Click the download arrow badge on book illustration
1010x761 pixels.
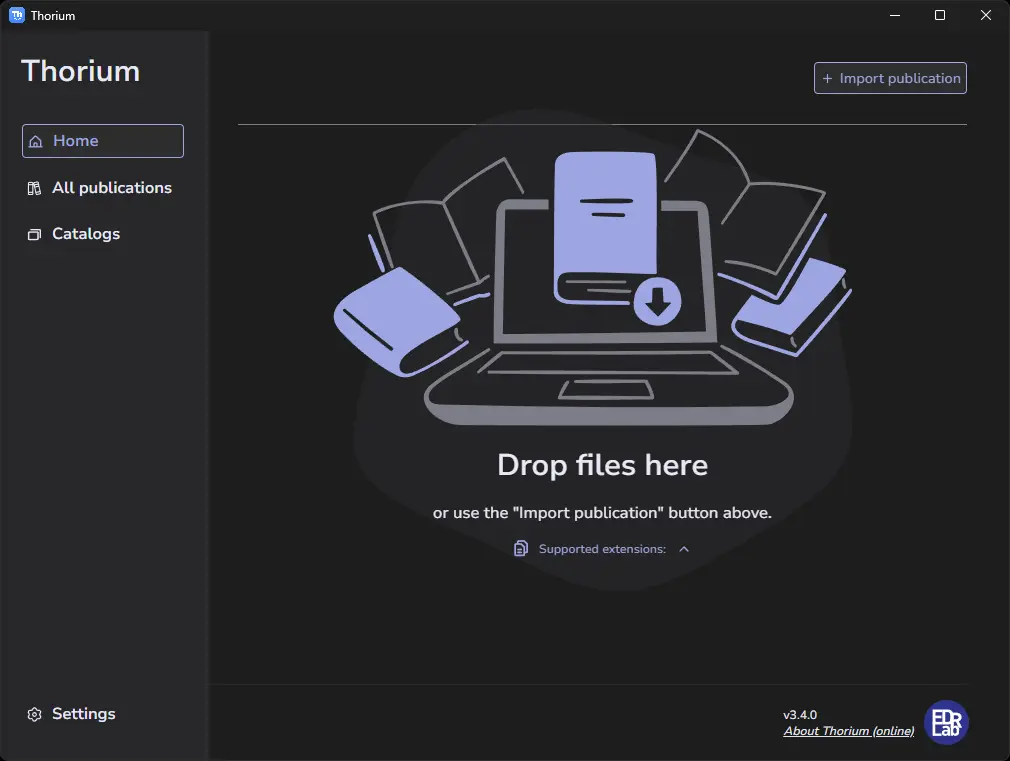(657, 301)
